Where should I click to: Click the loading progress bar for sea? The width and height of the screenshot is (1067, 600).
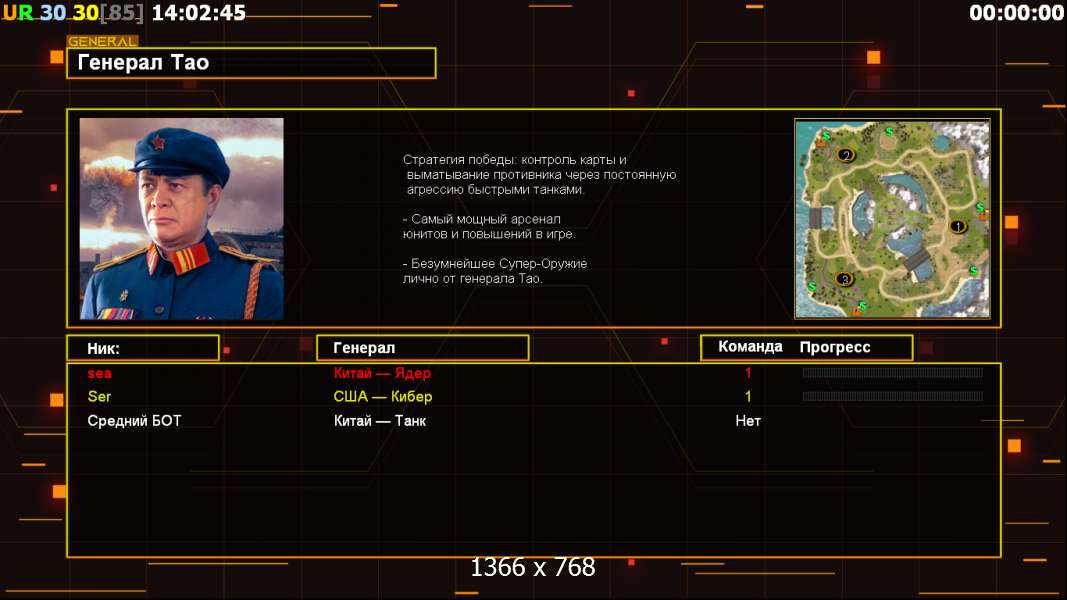click(893, 372)
